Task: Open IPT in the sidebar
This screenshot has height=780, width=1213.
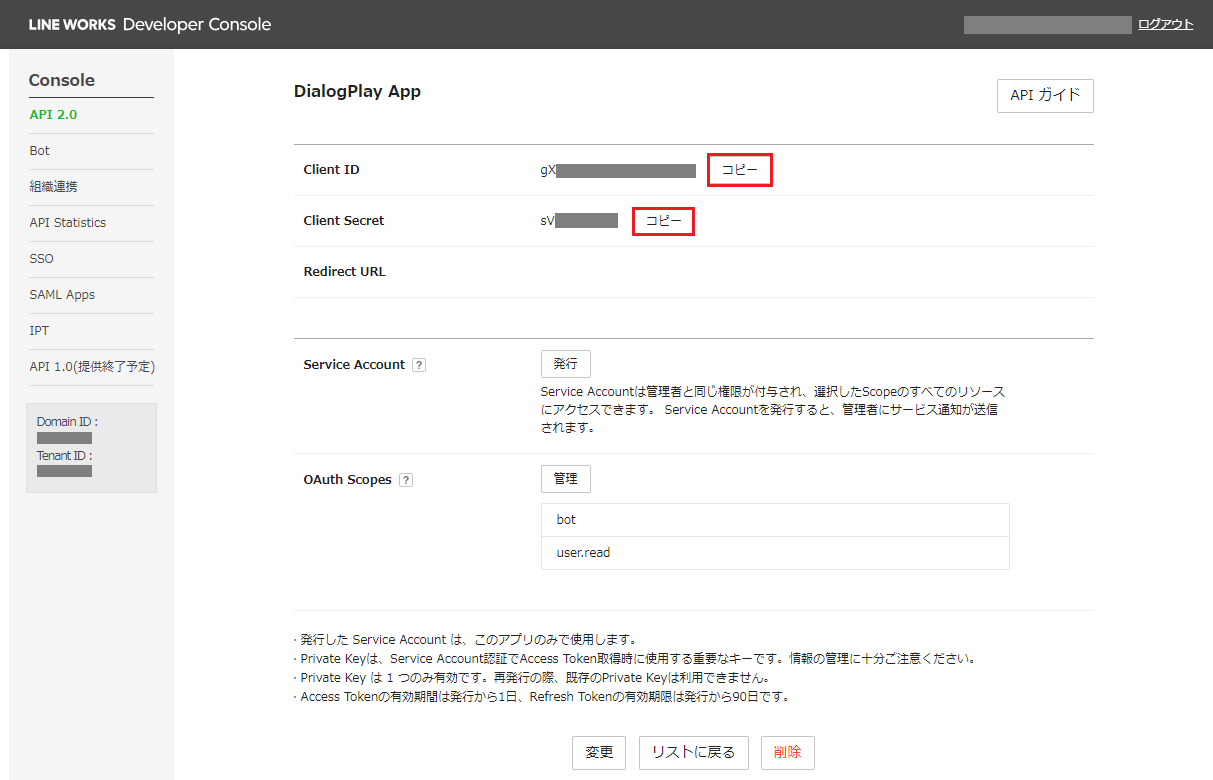Action: pos(39,331)
